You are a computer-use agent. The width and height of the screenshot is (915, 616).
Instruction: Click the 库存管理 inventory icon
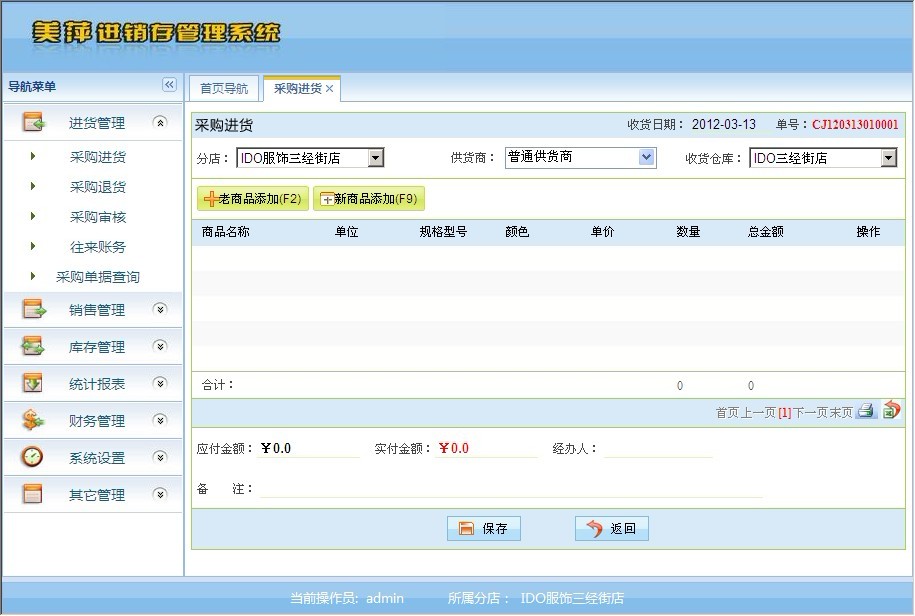coord(33,346)
